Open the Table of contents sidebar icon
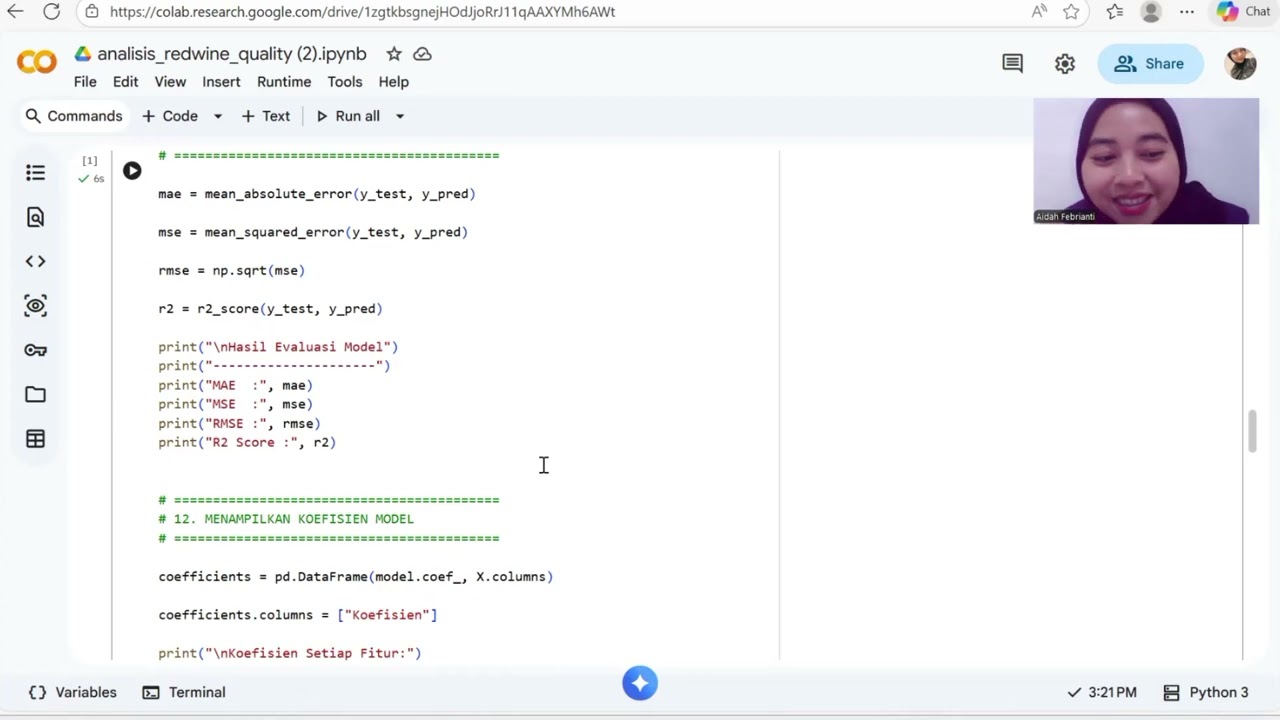 (x=35, y=173)
